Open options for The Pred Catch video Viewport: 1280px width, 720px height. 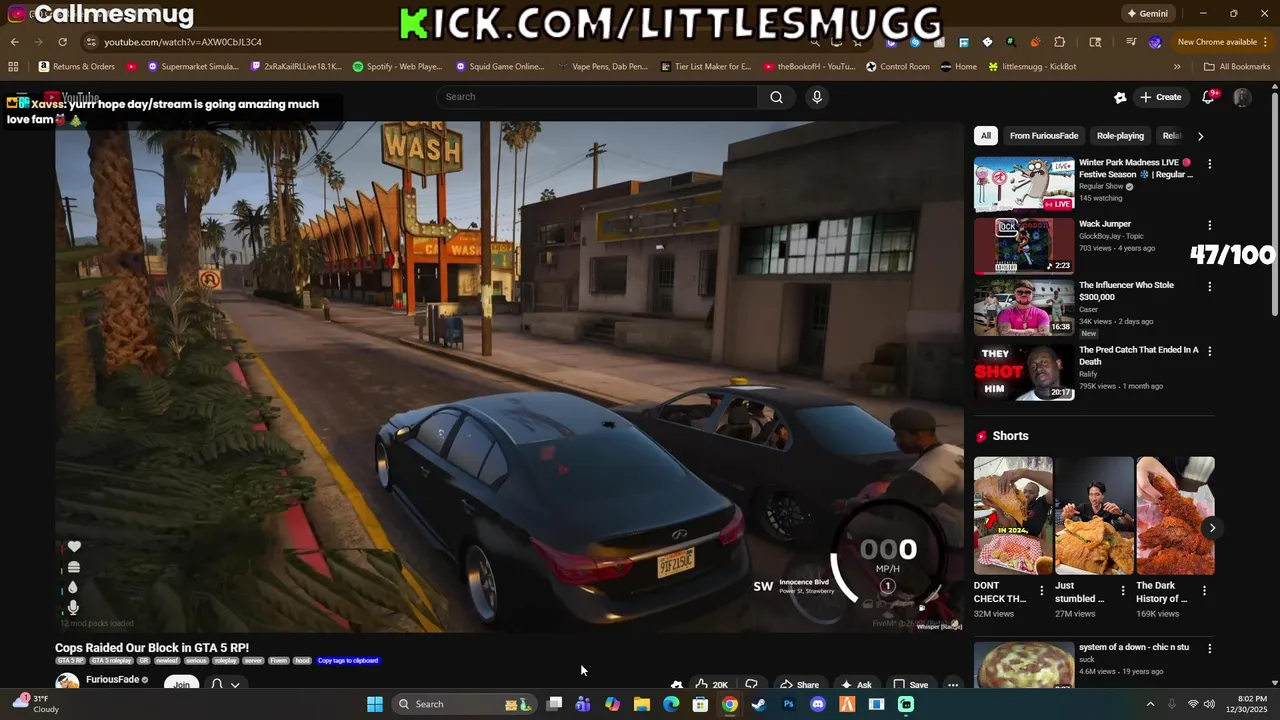tap(1209, 352)
